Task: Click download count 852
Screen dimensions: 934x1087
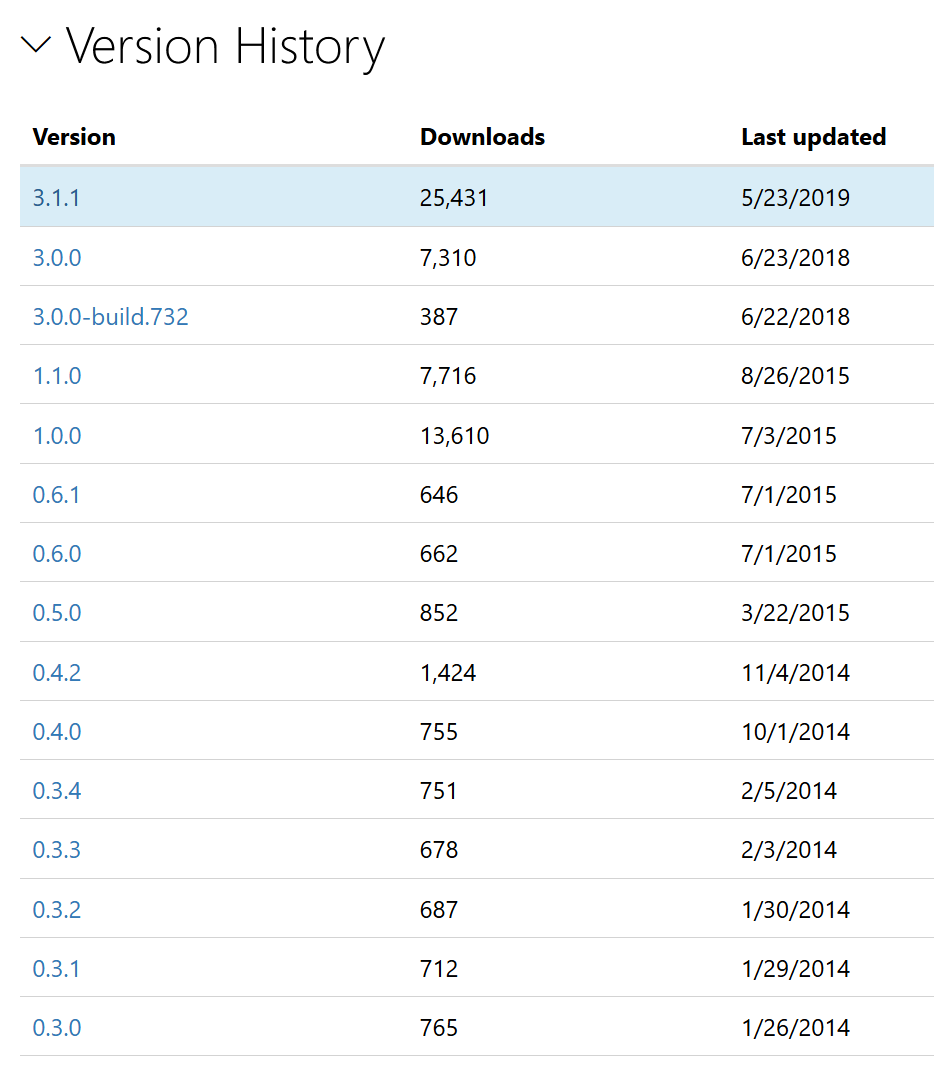Action: coord(439,613)
